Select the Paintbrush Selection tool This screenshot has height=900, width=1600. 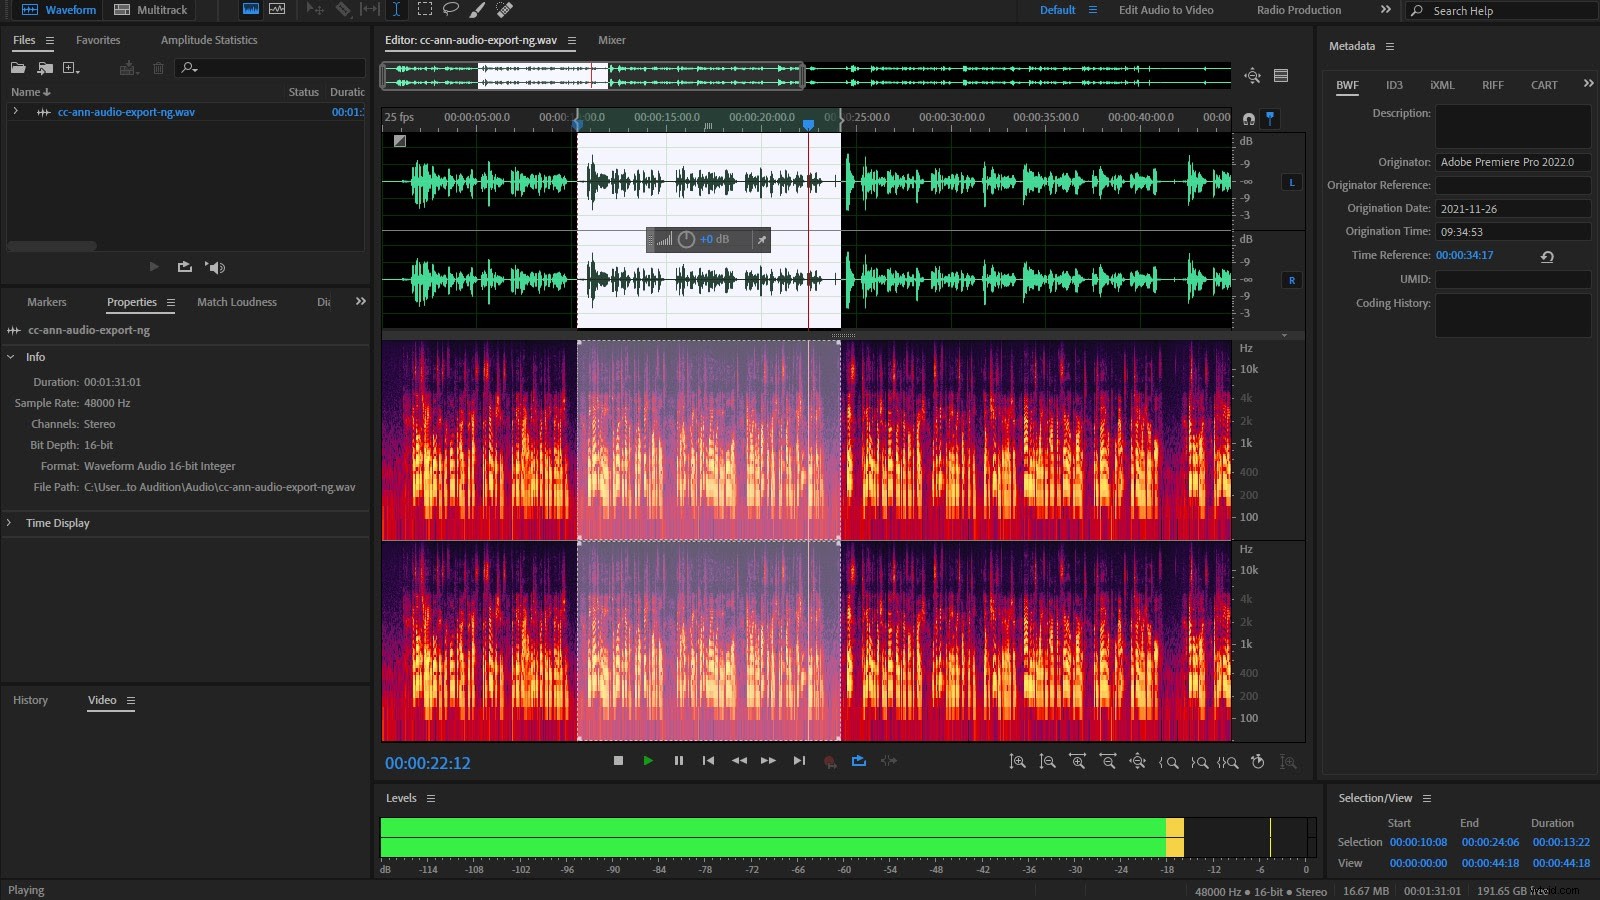click(477, 10)
